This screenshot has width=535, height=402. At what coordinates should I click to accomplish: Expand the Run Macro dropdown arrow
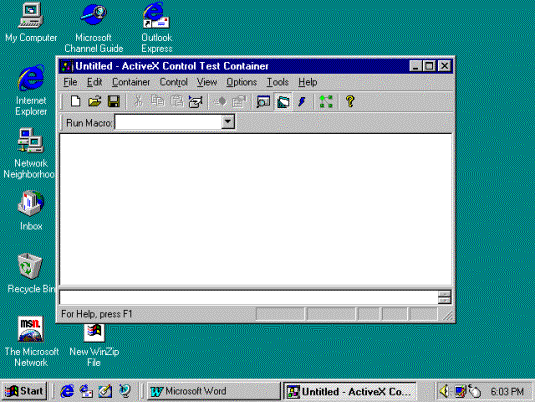point(228,121)
